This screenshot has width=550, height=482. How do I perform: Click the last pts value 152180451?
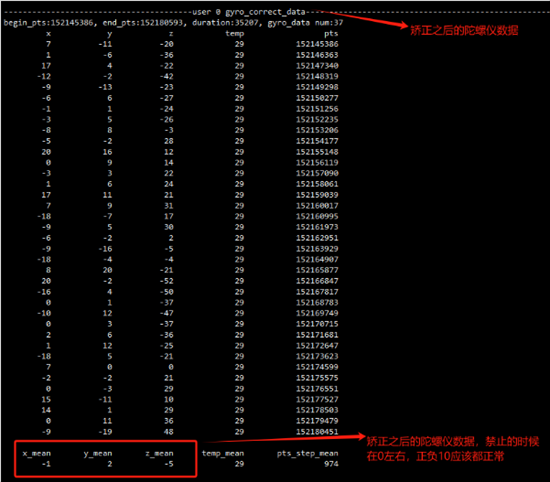tap(317, 432)
